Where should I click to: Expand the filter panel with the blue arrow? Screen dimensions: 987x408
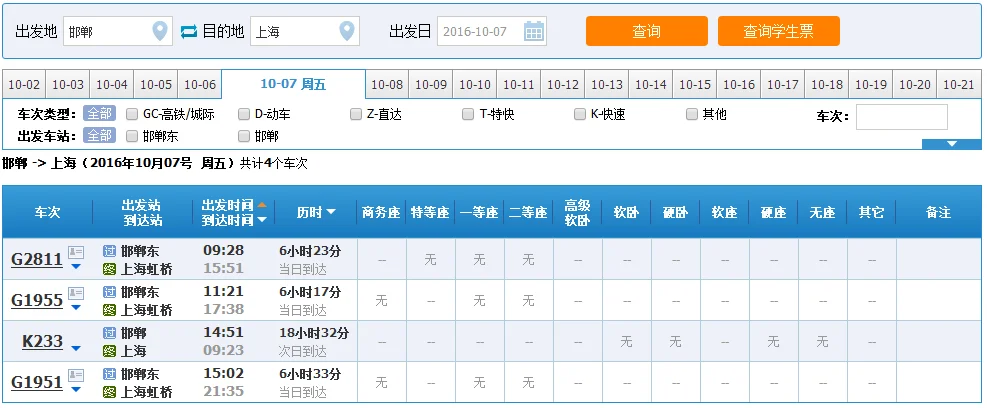point(951,144)
